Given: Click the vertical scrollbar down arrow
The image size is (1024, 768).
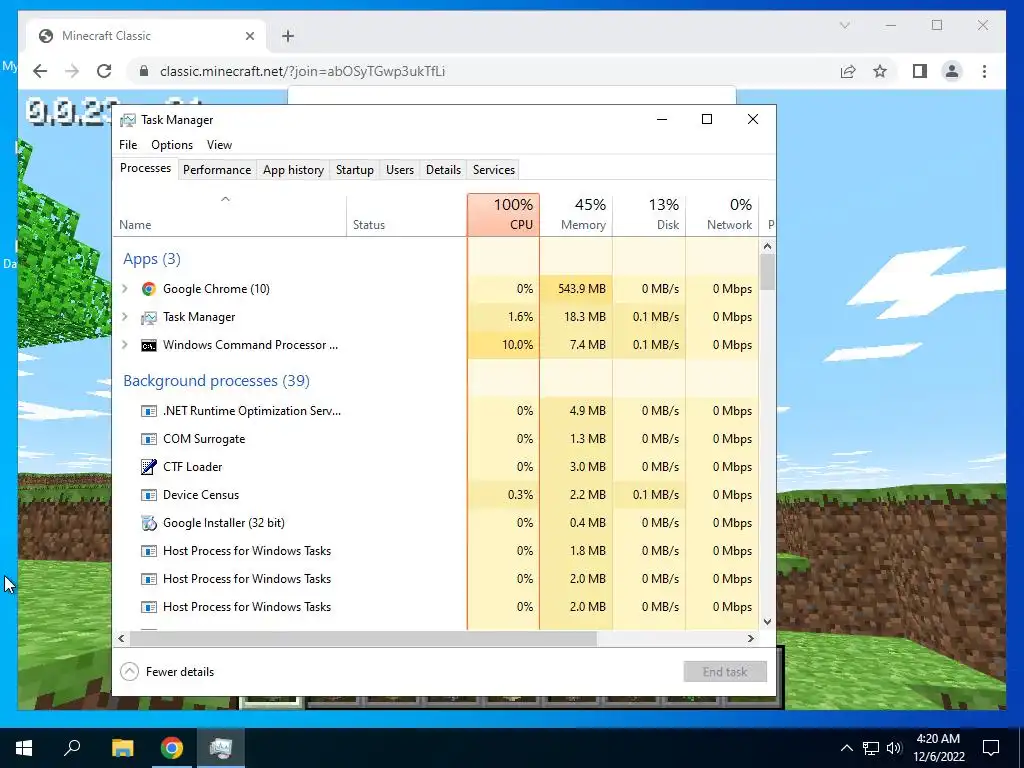Looking at the screenshot, I should (767, 622).
